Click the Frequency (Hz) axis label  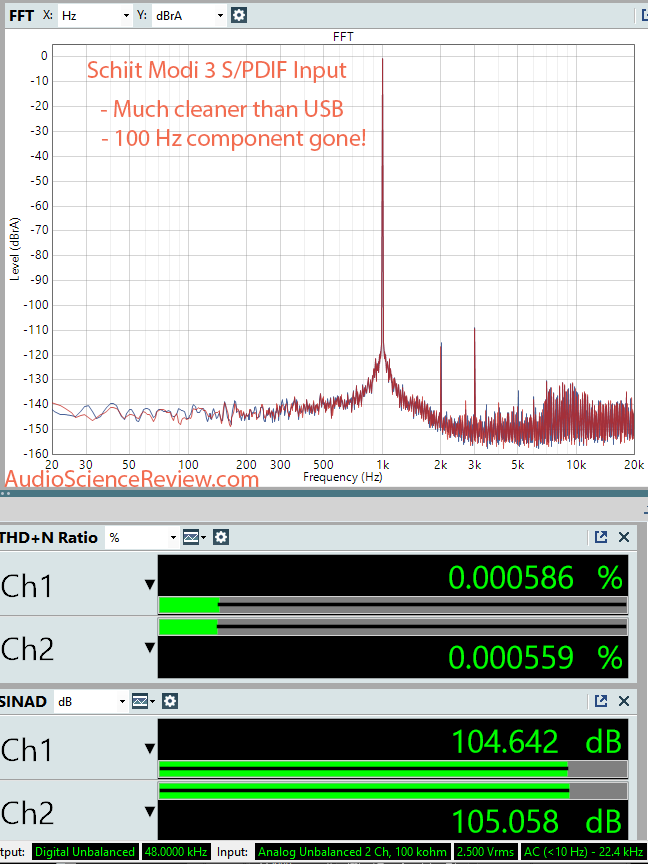tap(342, 477)
